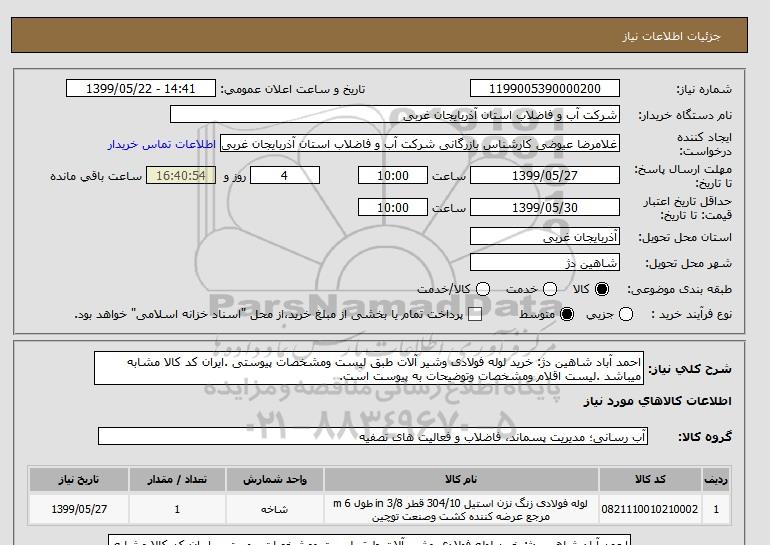This screenshot has width=770, height=545.
Task: Click the unit cell شاخه
Action: (275, 509)
